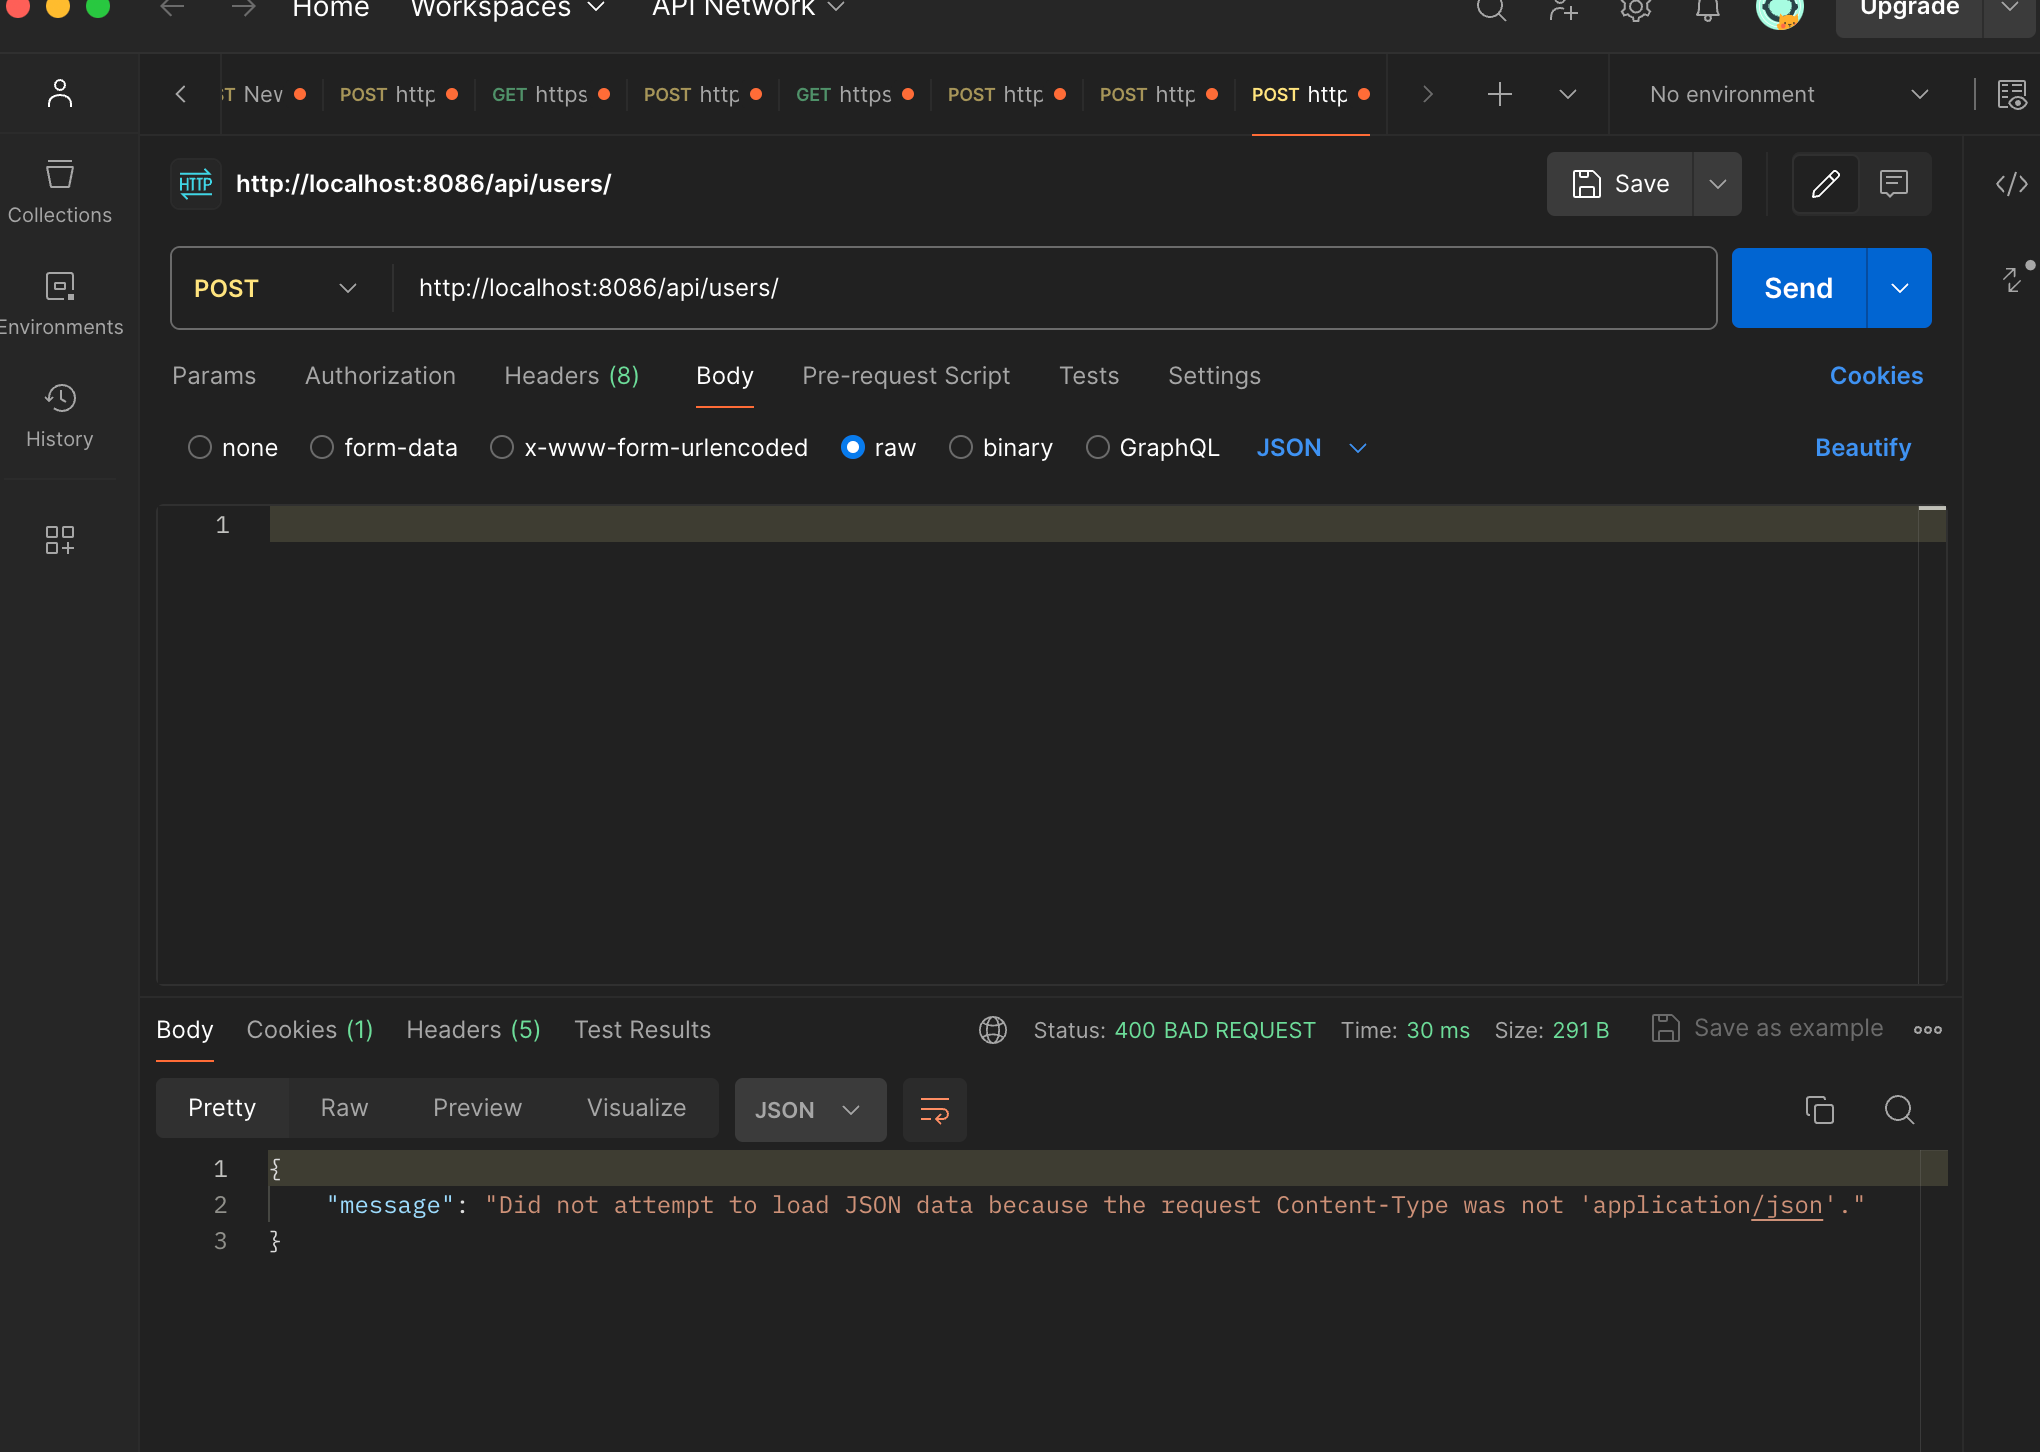2040x1452 pixels.
Task: Click the user avatar icon
Action: (x=1779, y=11)
